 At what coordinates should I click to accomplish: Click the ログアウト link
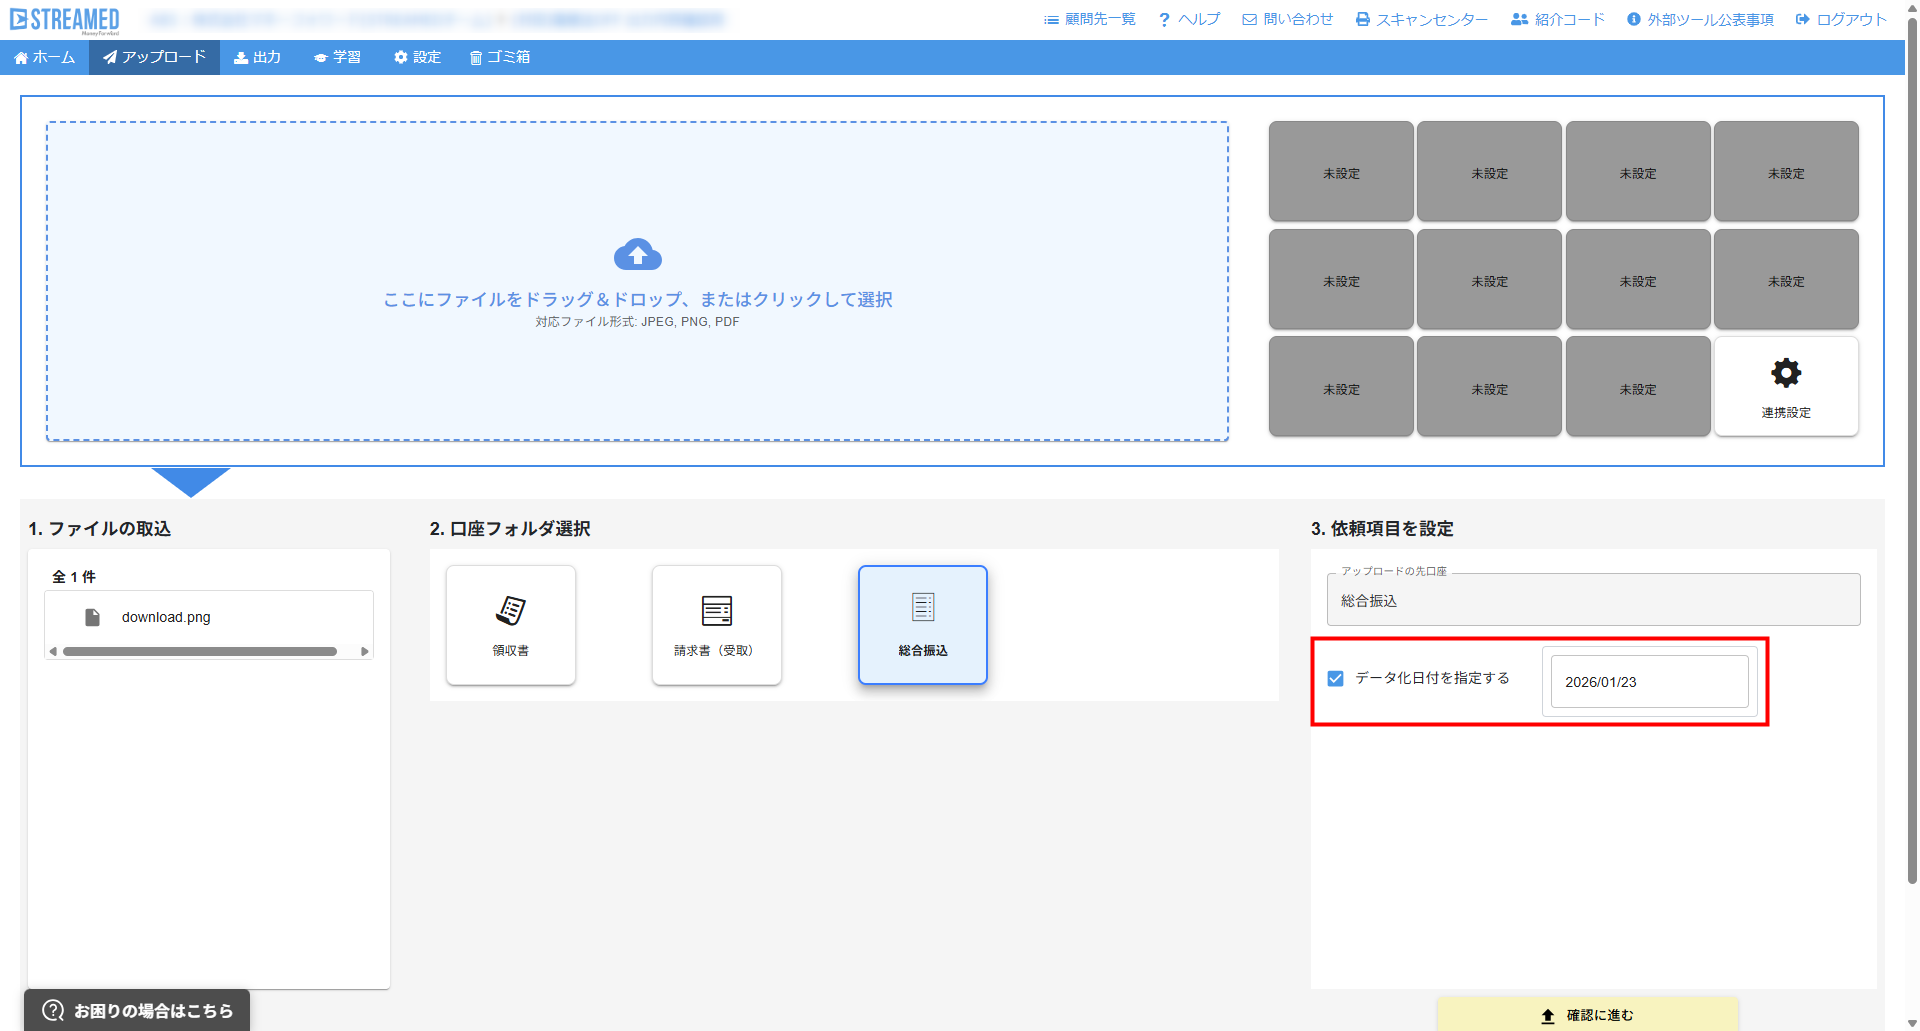pos(1841,19)
